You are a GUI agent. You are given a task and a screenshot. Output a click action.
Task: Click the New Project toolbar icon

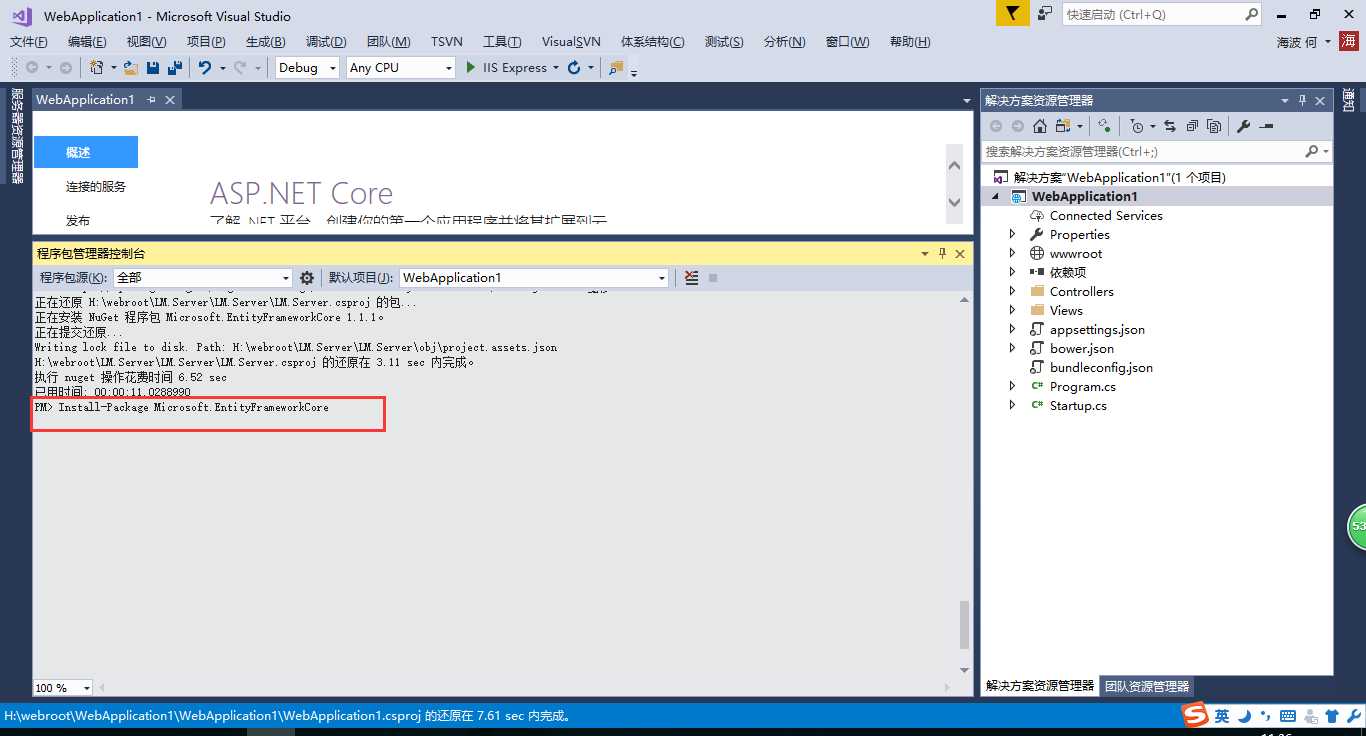pyautogui.click(x=97, y=68)
